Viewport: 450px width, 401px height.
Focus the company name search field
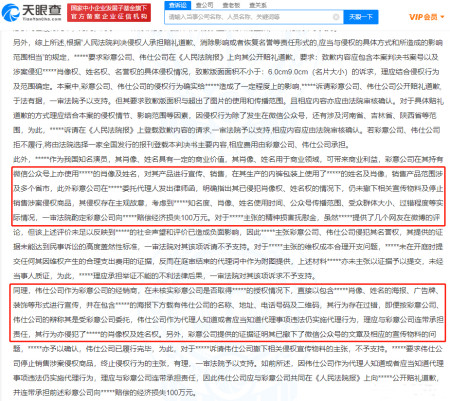254,17
